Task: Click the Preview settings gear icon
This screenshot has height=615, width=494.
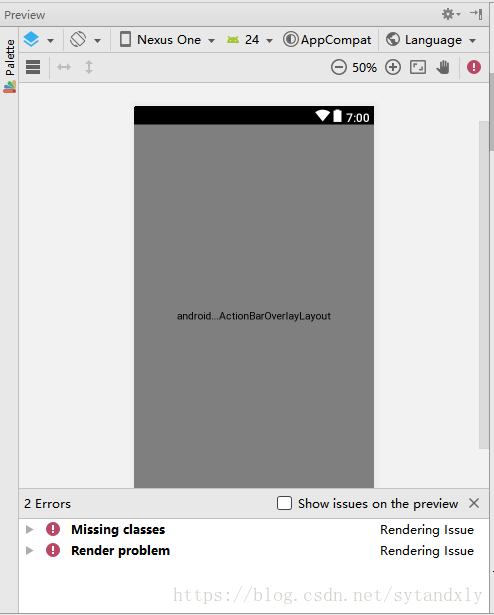Action: pyautogui.click(x=450, y=15)
